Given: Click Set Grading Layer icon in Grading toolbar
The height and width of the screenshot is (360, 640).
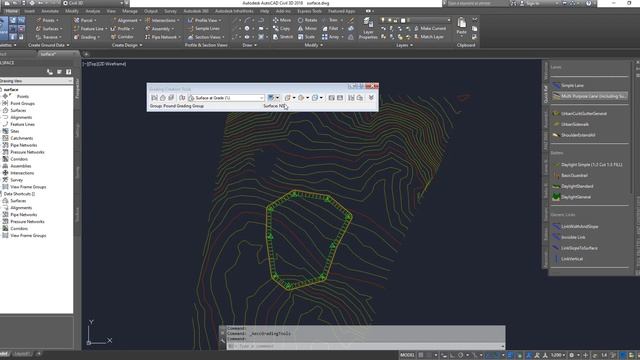Looking at the screenshot, I should (171, 98).
